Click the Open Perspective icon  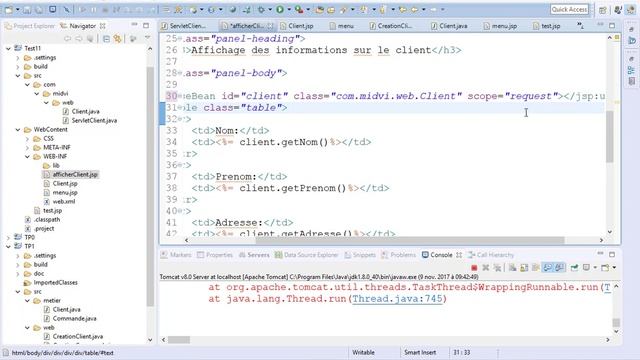tap(603, 10)
